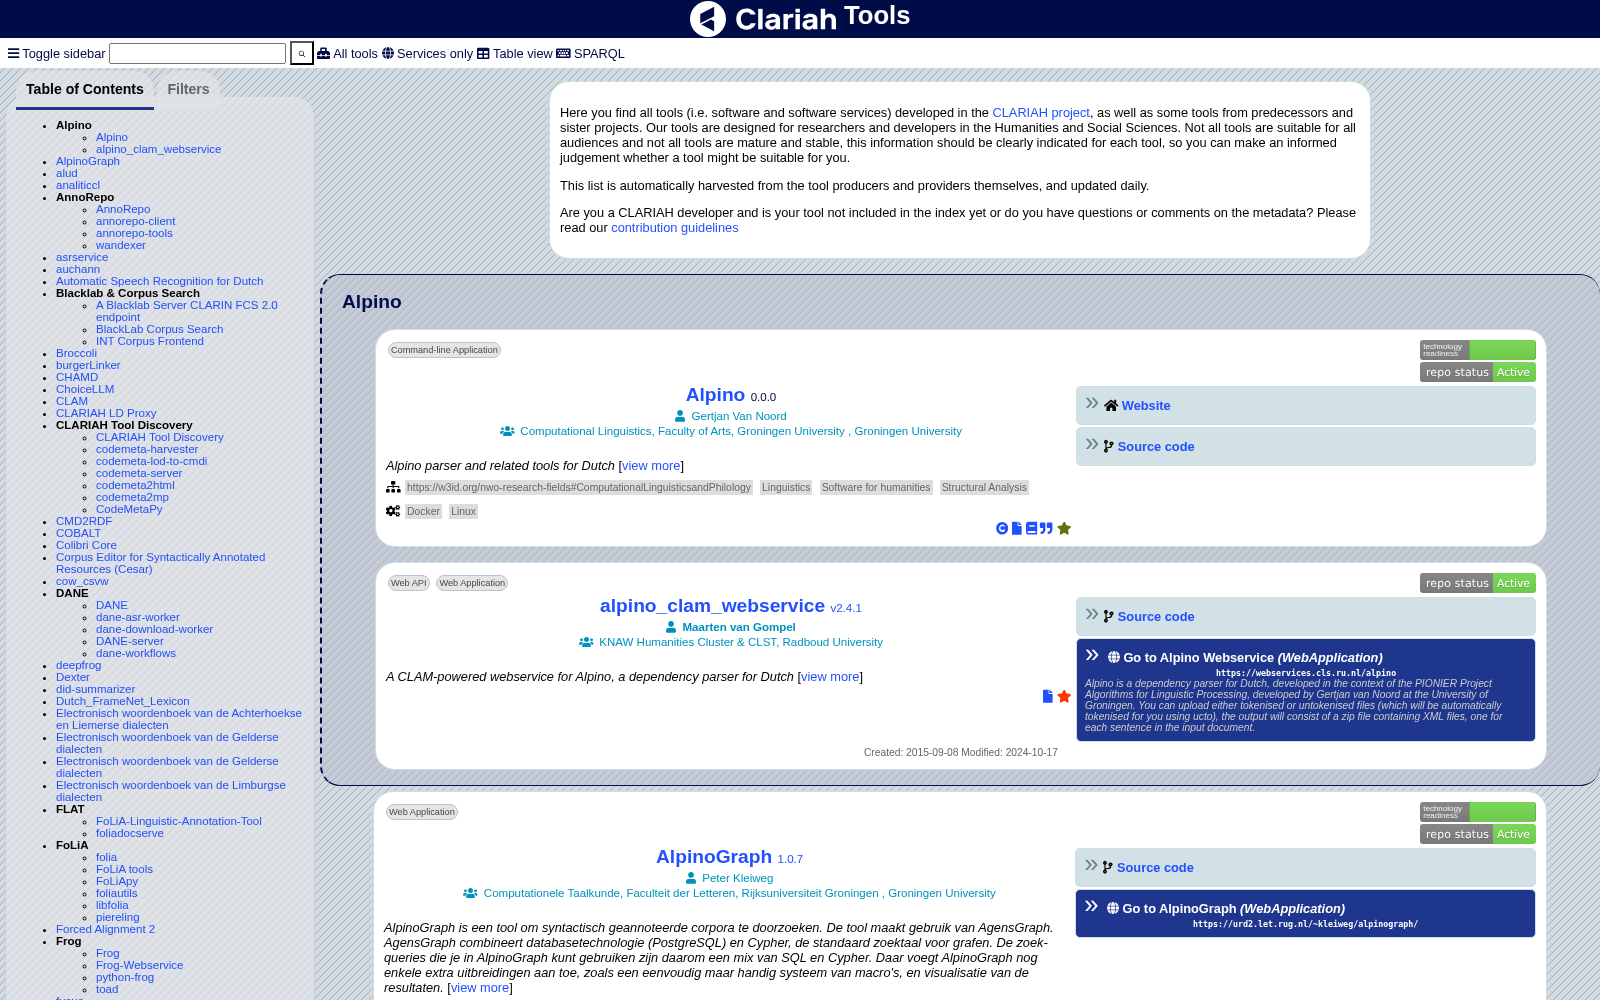Open Alpino Source code link
The width and height of the screenshot is (1600, 1000).
[1156, 447]
